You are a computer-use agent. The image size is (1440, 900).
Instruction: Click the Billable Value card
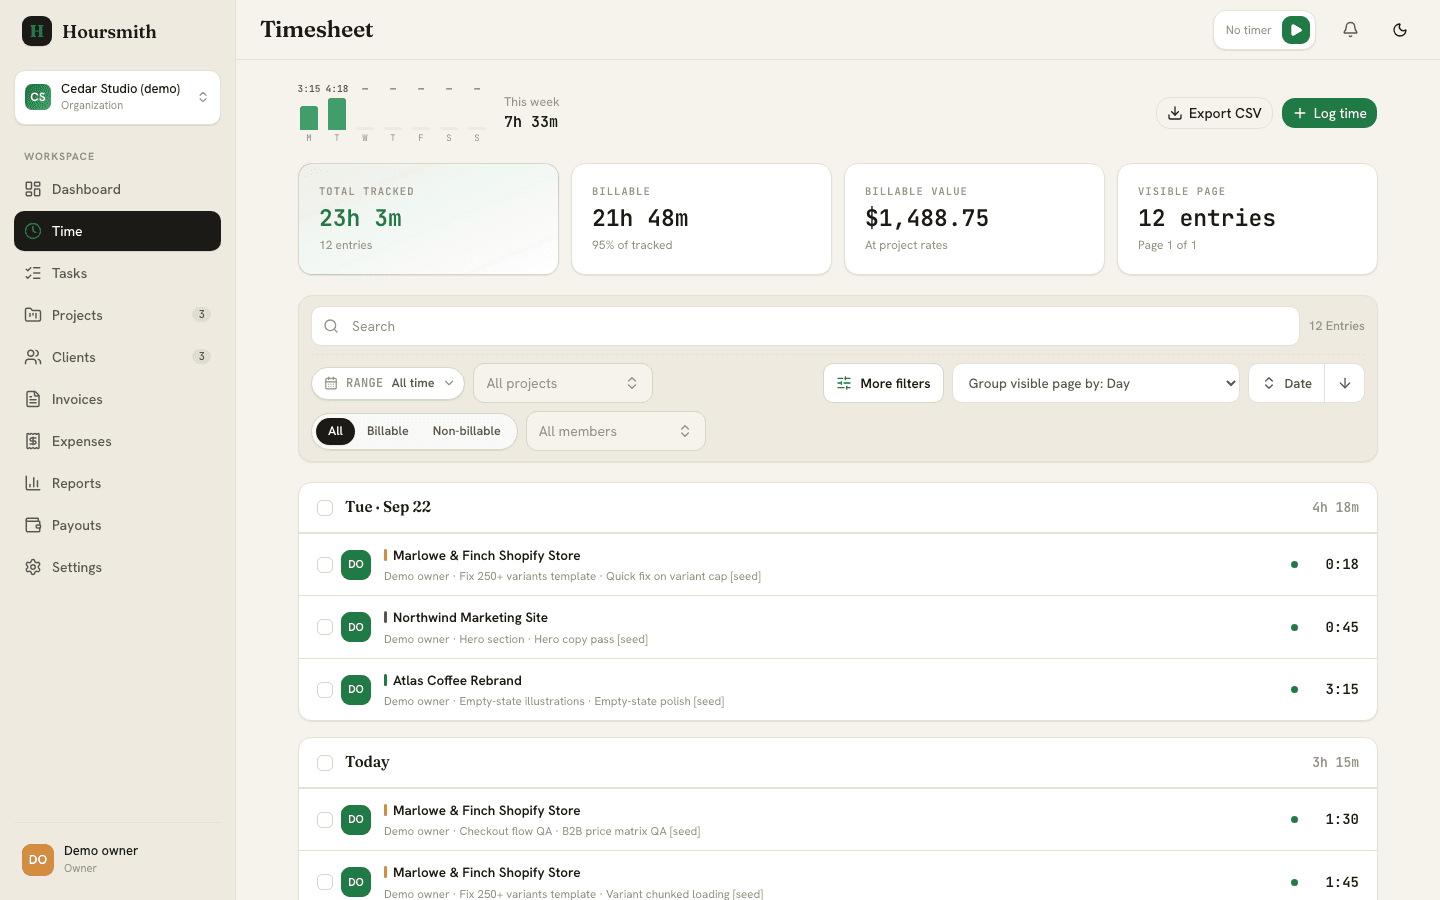coord(974,219)
